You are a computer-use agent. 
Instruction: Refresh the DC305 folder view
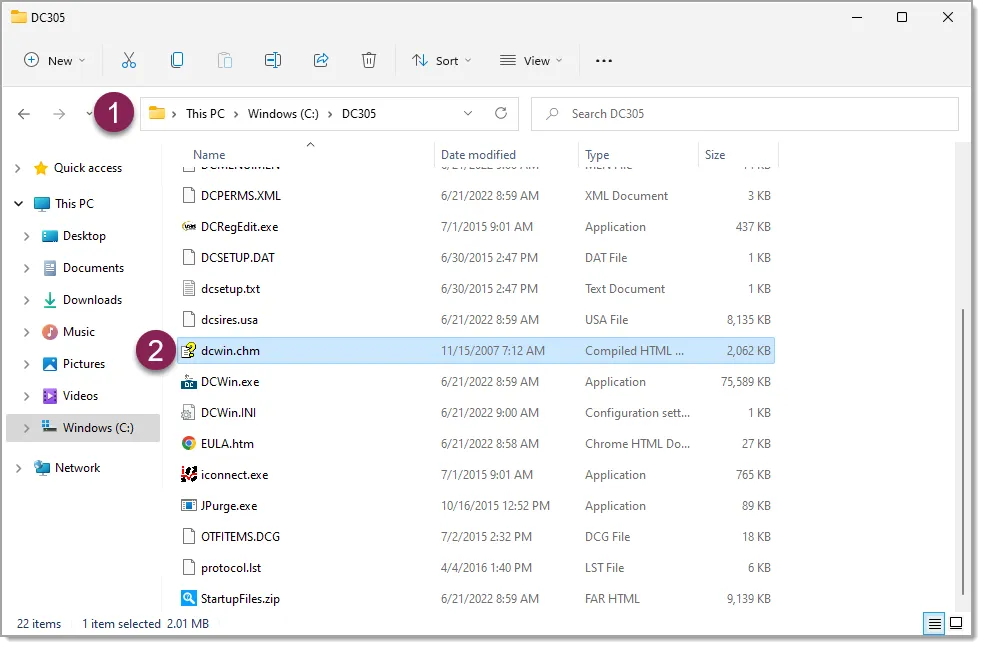501,113
